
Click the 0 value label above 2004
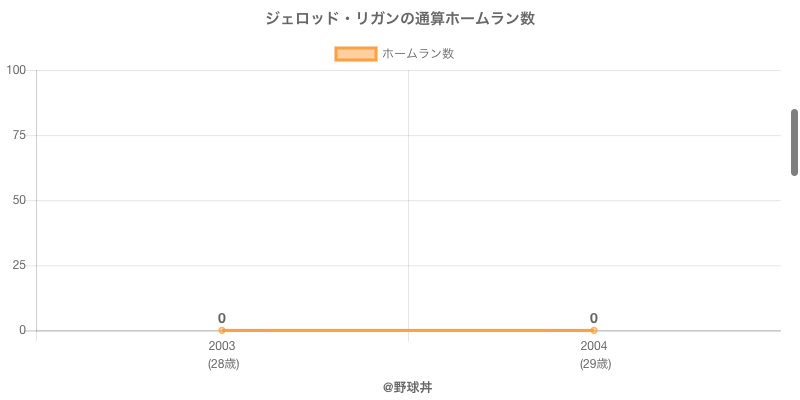click(594, 318)
